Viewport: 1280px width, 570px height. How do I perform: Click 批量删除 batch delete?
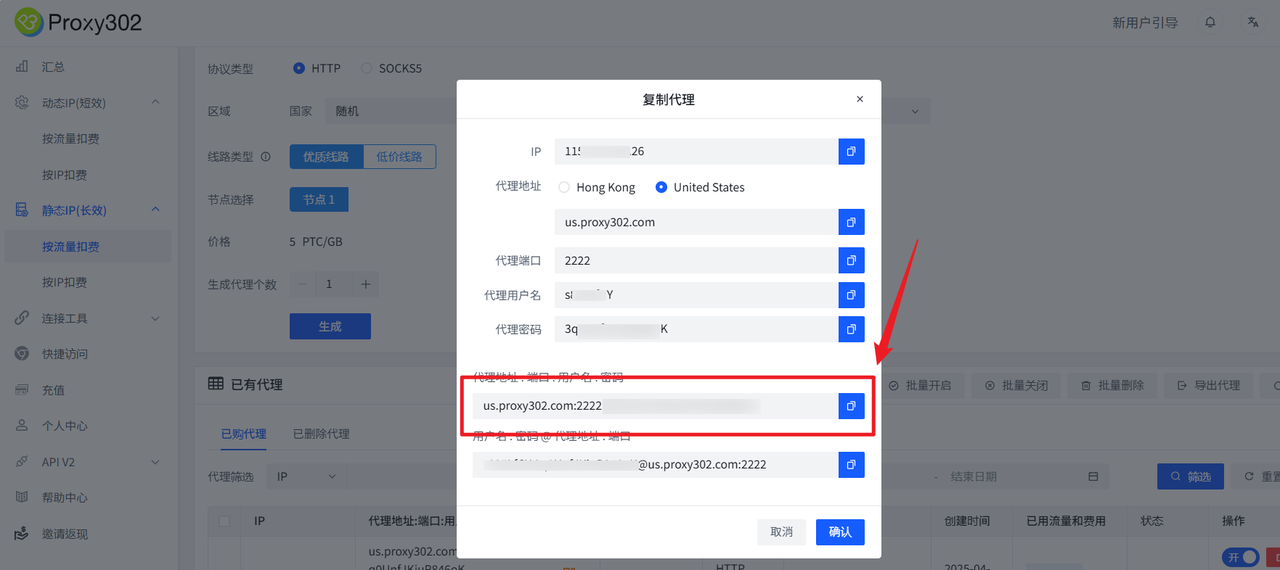pyautogui.click(x=1112, y=385)
